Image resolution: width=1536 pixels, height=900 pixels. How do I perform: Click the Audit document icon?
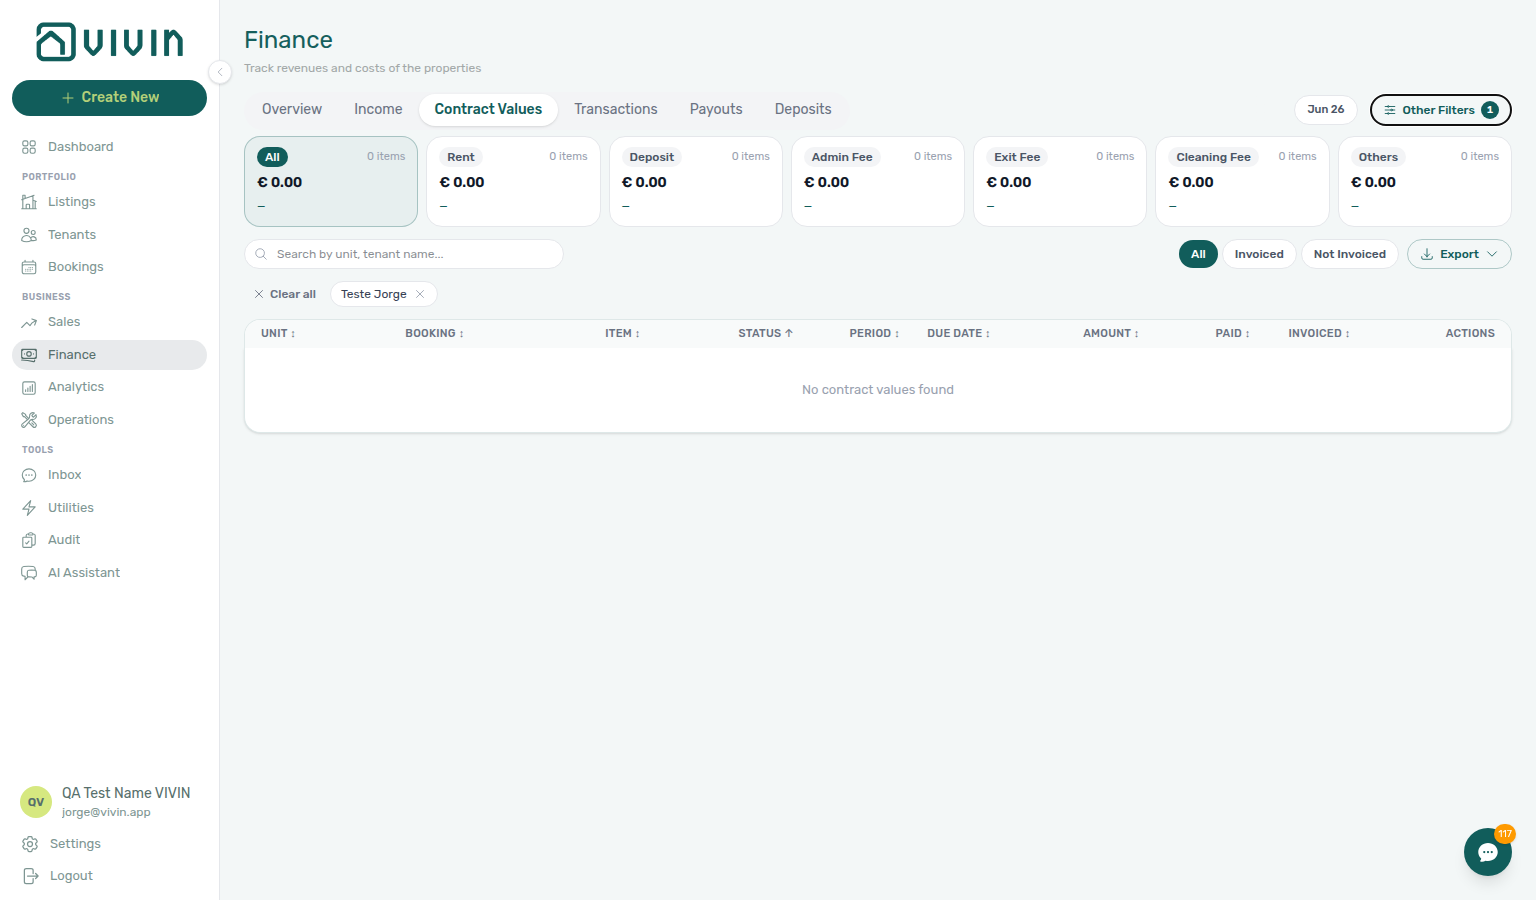click(x=29, y=540)
